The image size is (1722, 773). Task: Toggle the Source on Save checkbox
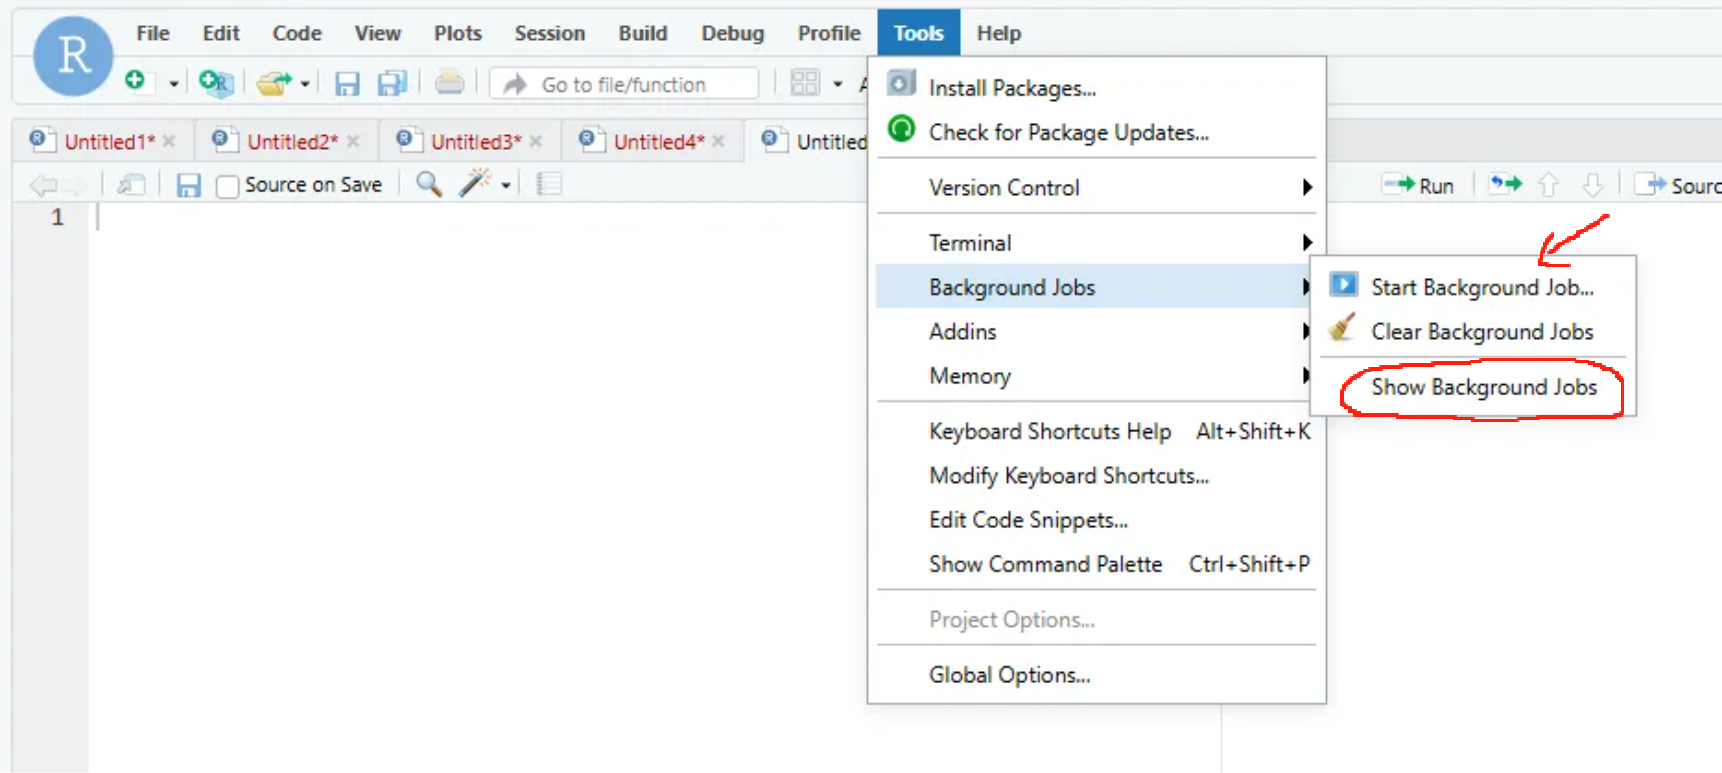click(228, 186)
